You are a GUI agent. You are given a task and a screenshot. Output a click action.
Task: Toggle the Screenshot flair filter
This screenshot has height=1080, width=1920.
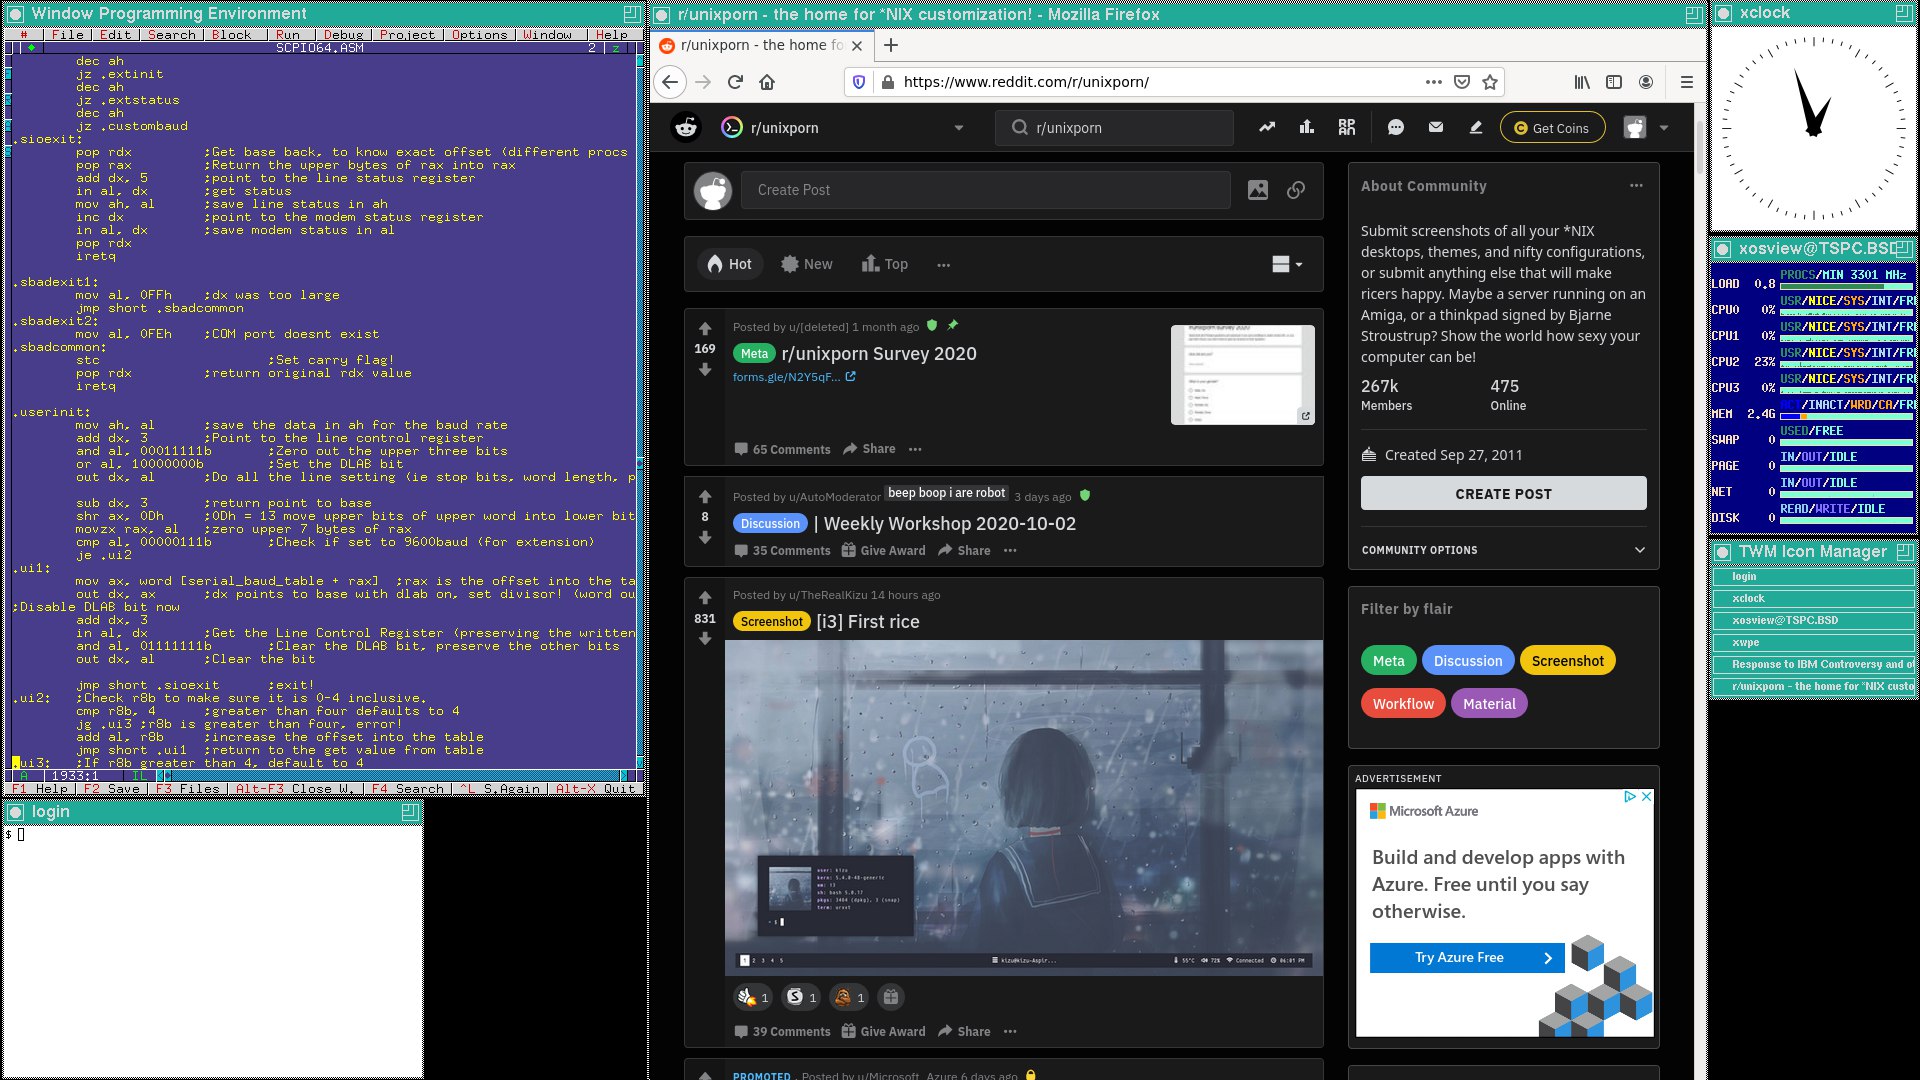coord(1567,661)
